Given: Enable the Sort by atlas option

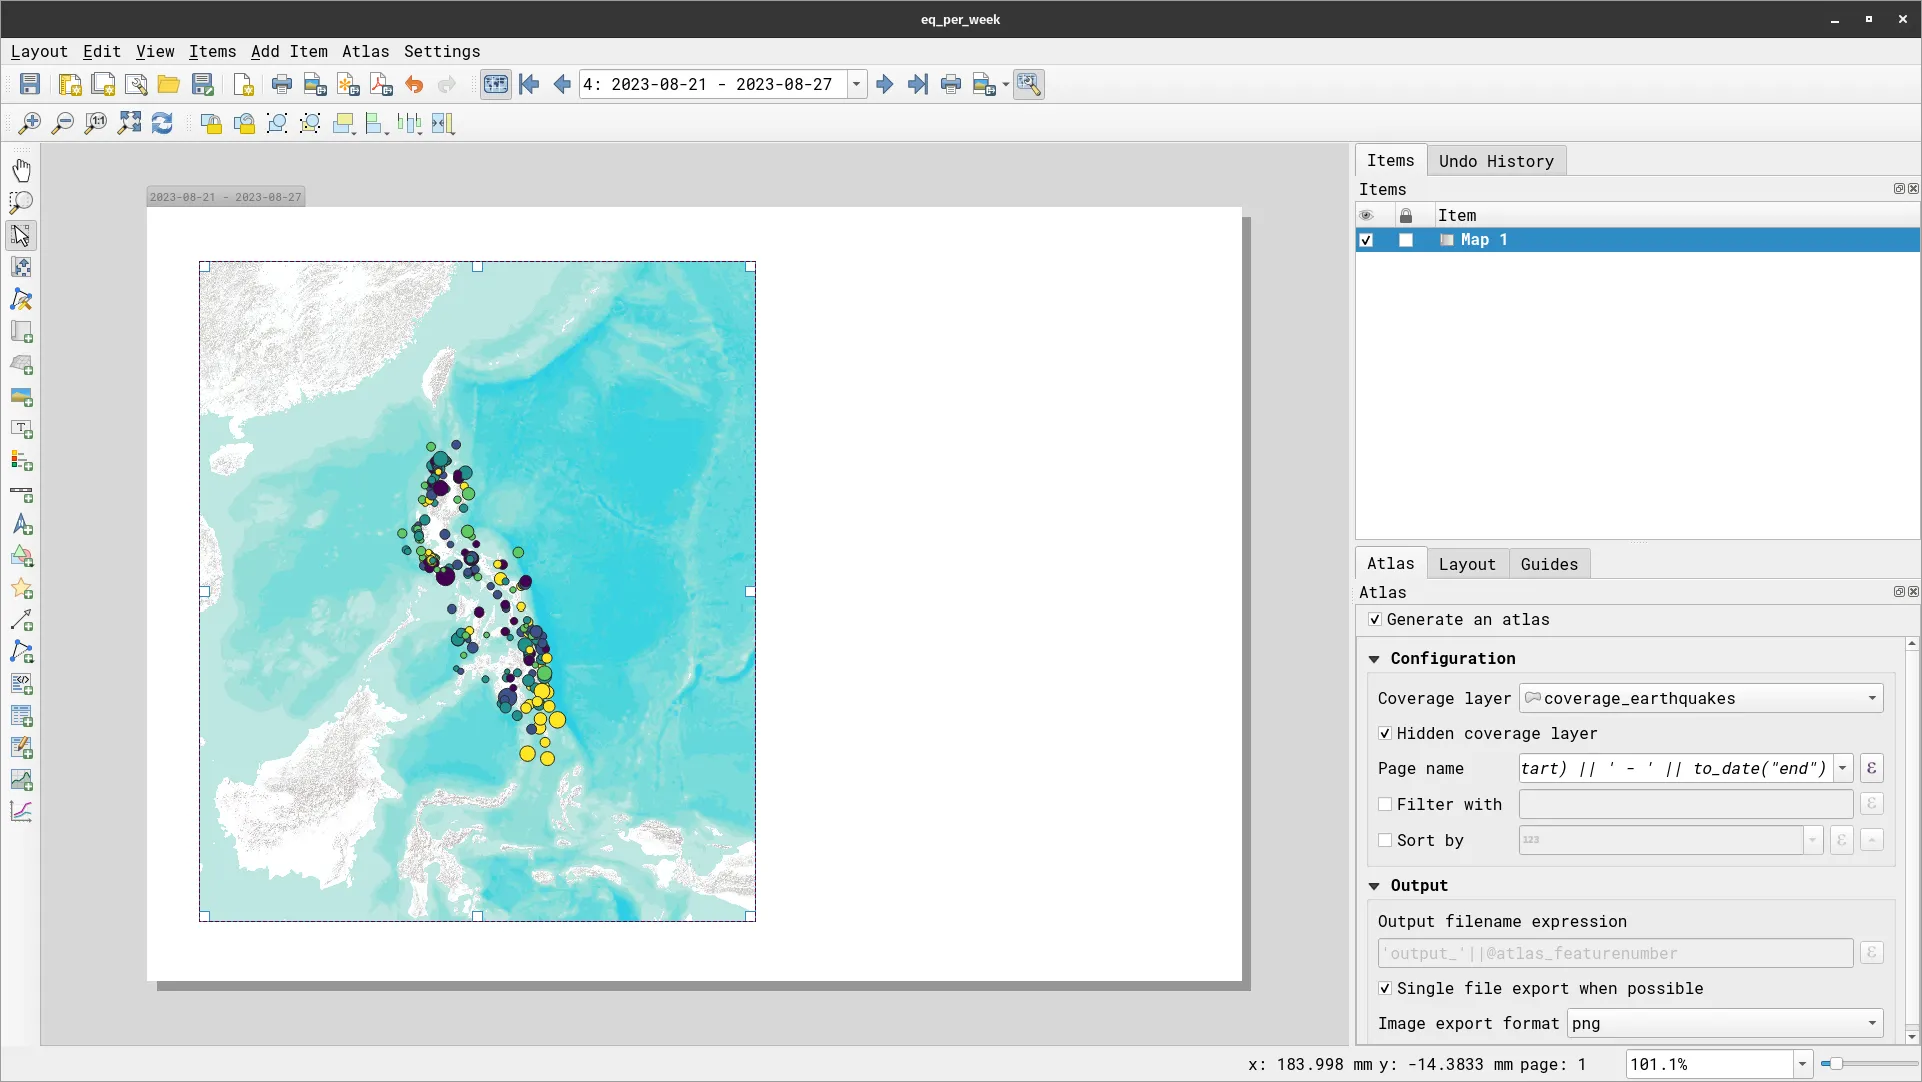Looking at the screenshot, I should click(1385, 840).
